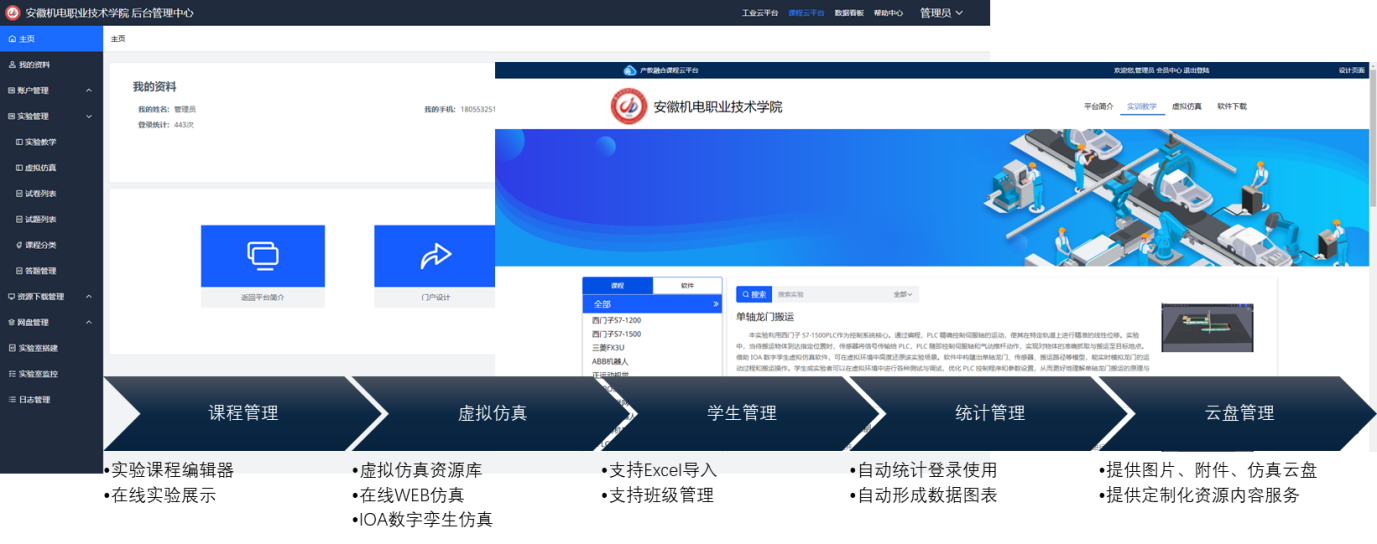
Task: Select 三菱FX3U in course list
Action: pos(609,347)
